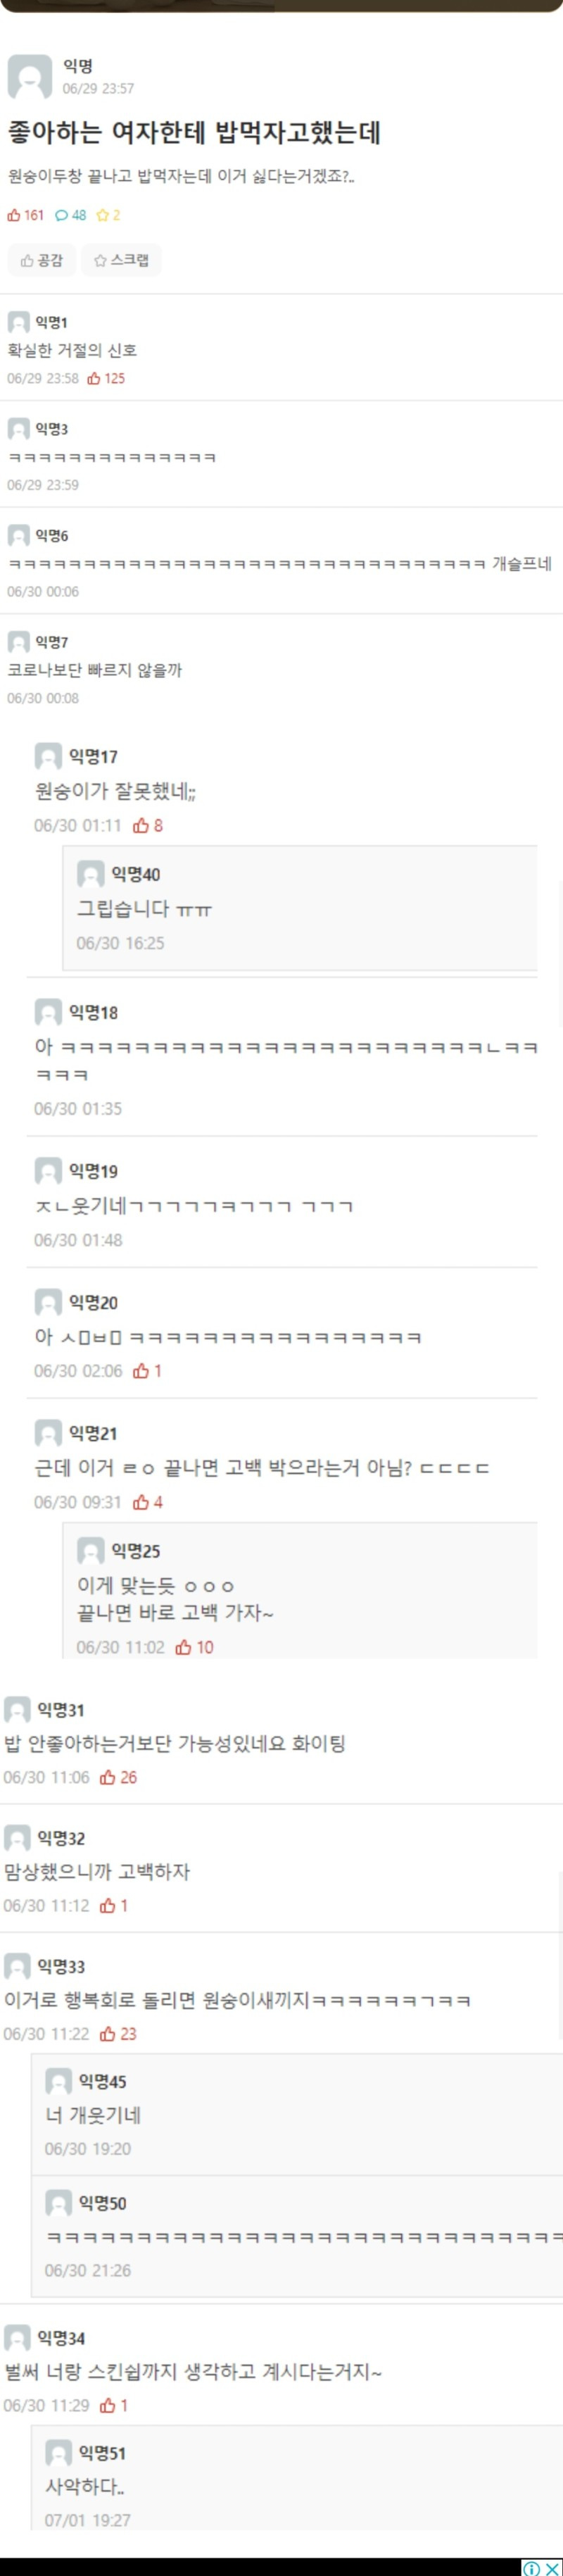Click 익명50's reply avatar
The width and height of the screenshot is (563, 2576).
pyautogui.click(x=59, y=2202)
